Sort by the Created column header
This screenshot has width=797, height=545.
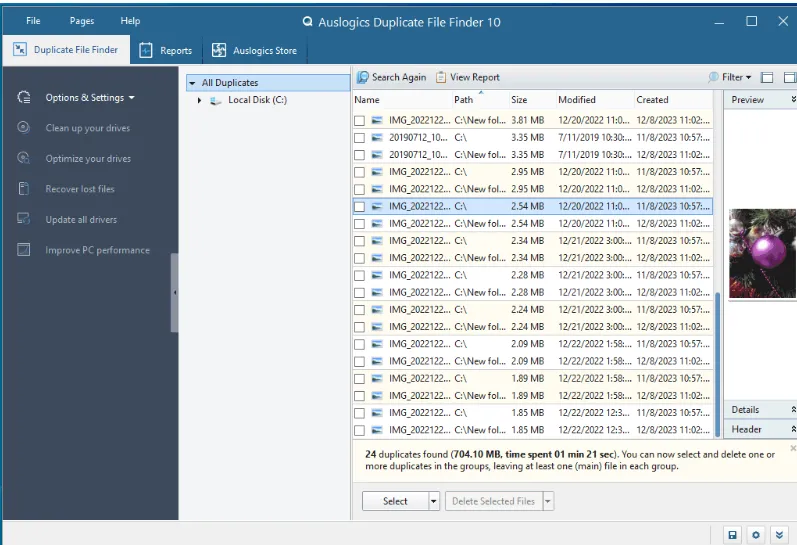tap(673, 100)
